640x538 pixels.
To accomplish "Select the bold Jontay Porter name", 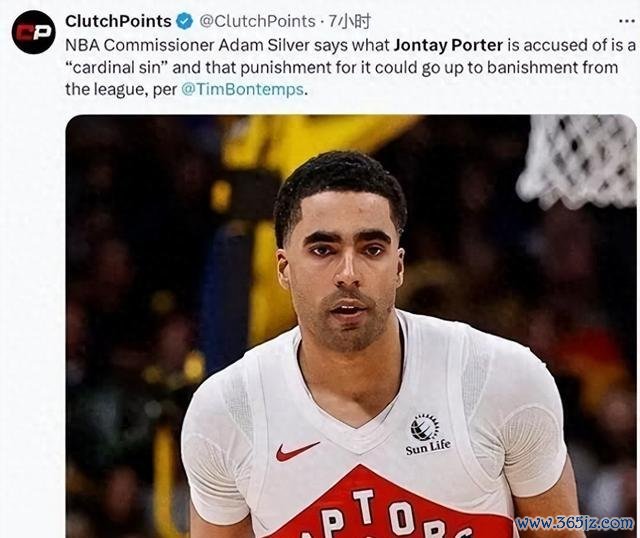I will tap(448, 45).
